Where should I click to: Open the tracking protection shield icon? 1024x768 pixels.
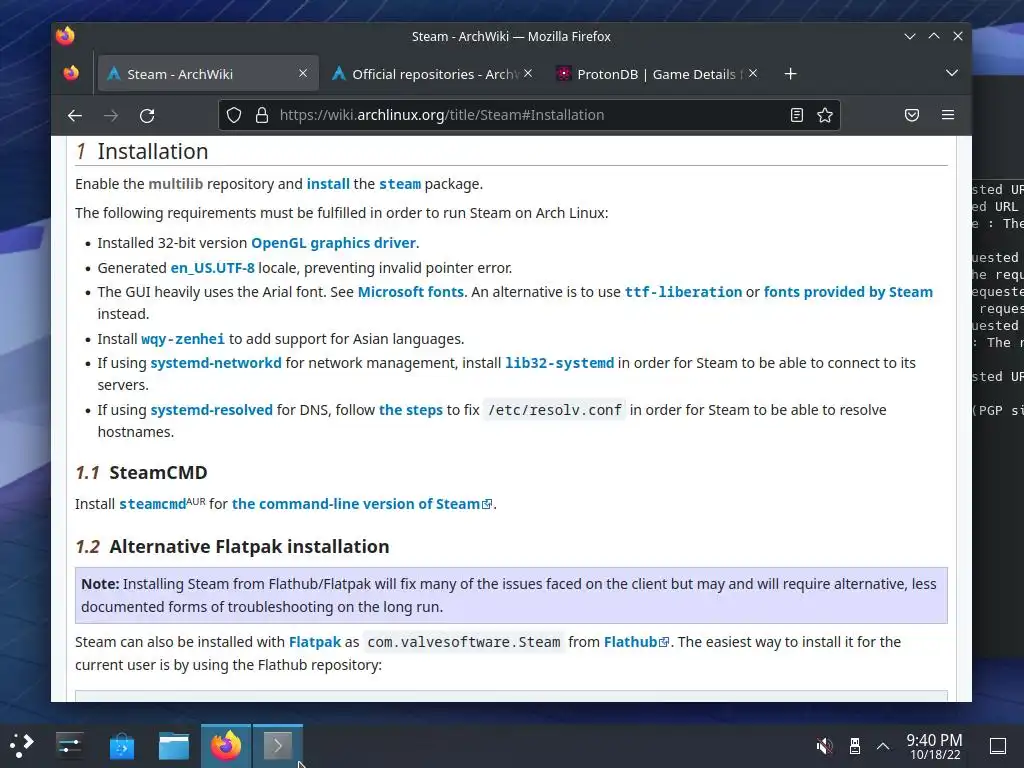[x=234, y=116]
